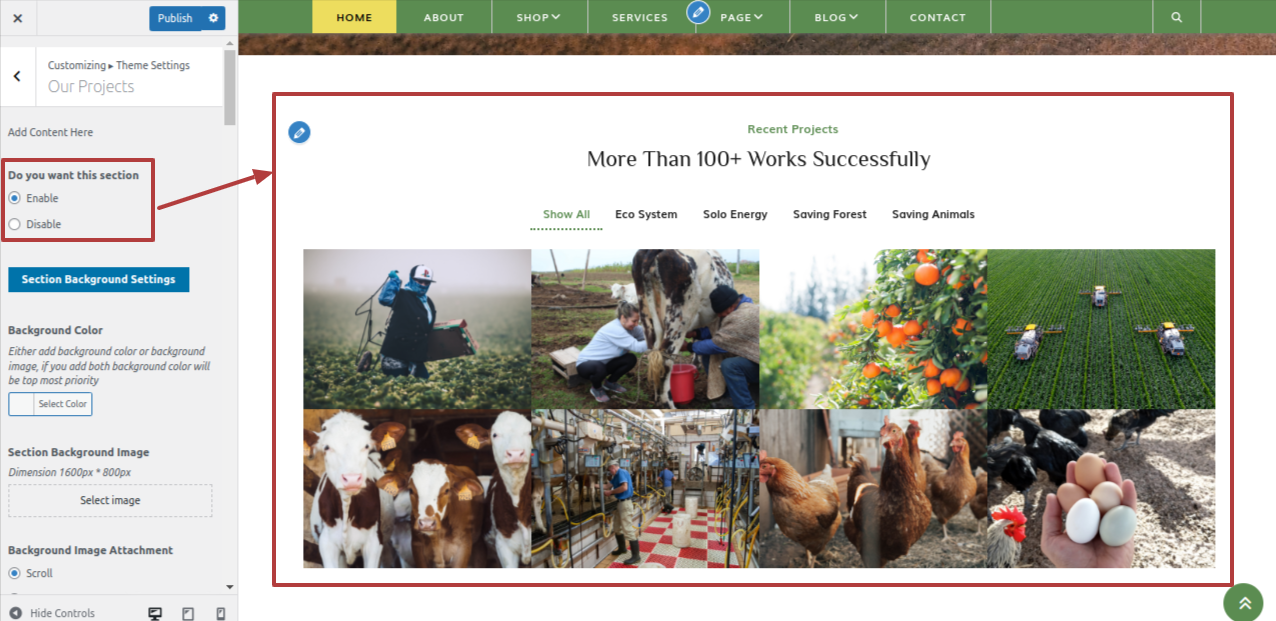Click the green scroll-to-top arrow button

(1244, 603)
